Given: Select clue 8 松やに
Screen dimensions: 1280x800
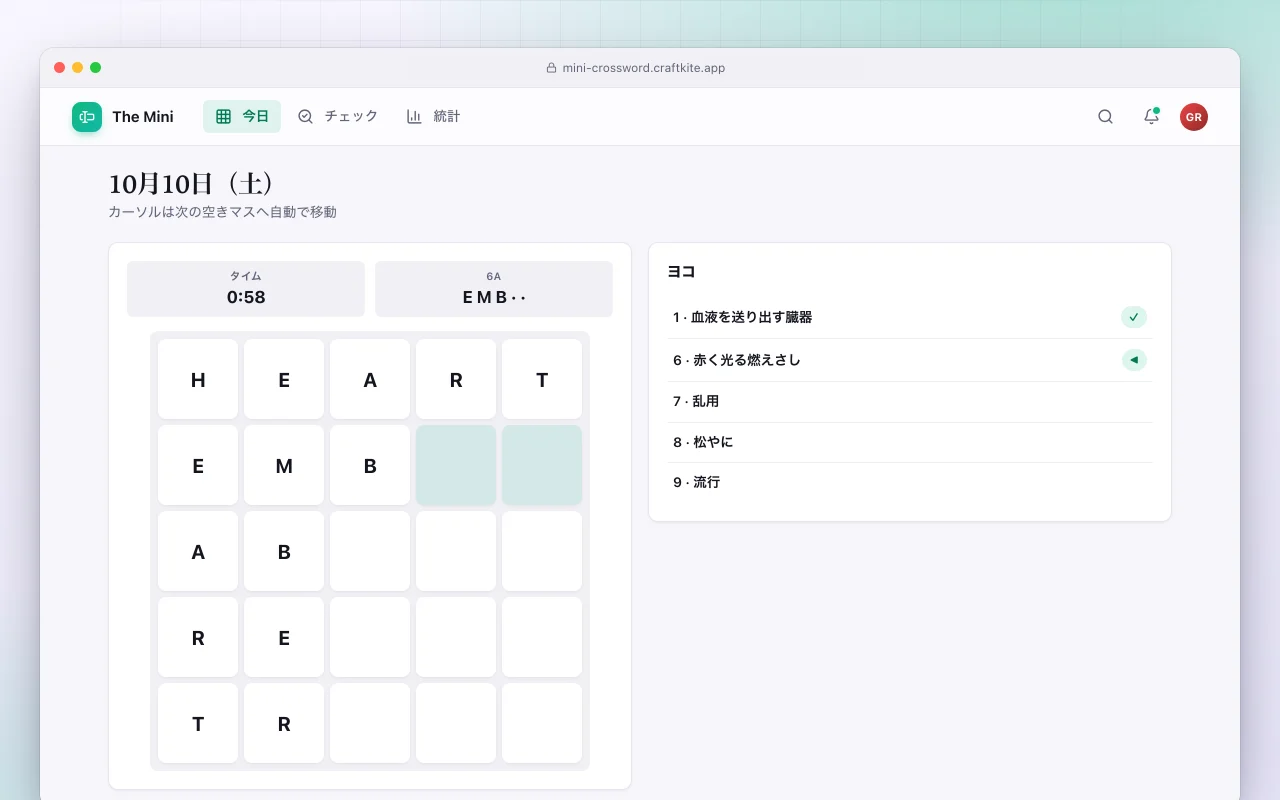Looking at the screenshot, I should (909, 442).
